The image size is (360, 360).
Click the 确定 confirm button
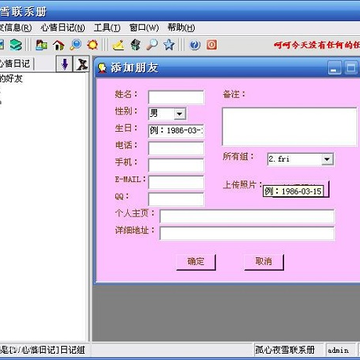tap(196, 262)
